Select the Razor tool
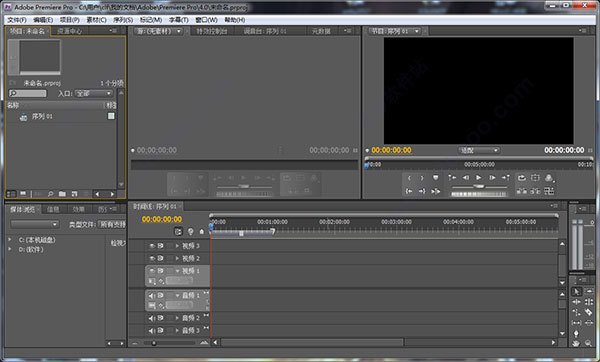600x362 pixels. pyautogui.click(x=589, y=313)
